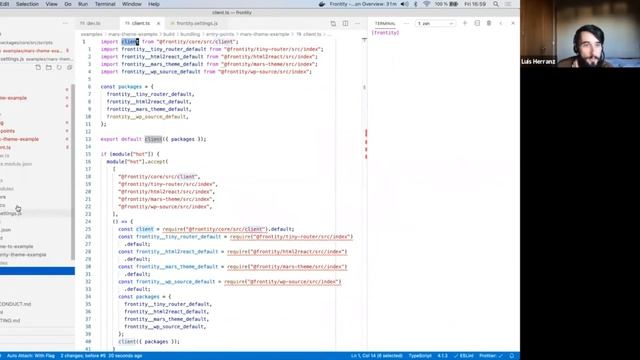Click the 'Auto Attach: With Flag' status item
This screenshot has height=360, width=640.
point(31,356)
